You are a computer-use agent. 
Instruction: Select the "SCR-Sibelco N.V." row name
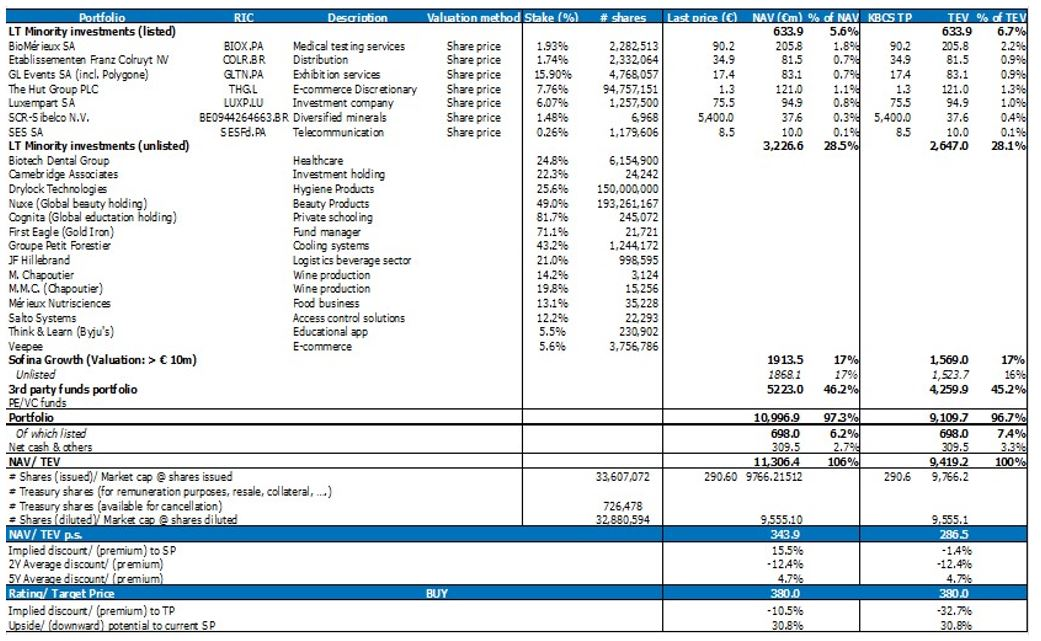(x=48, y=117)
